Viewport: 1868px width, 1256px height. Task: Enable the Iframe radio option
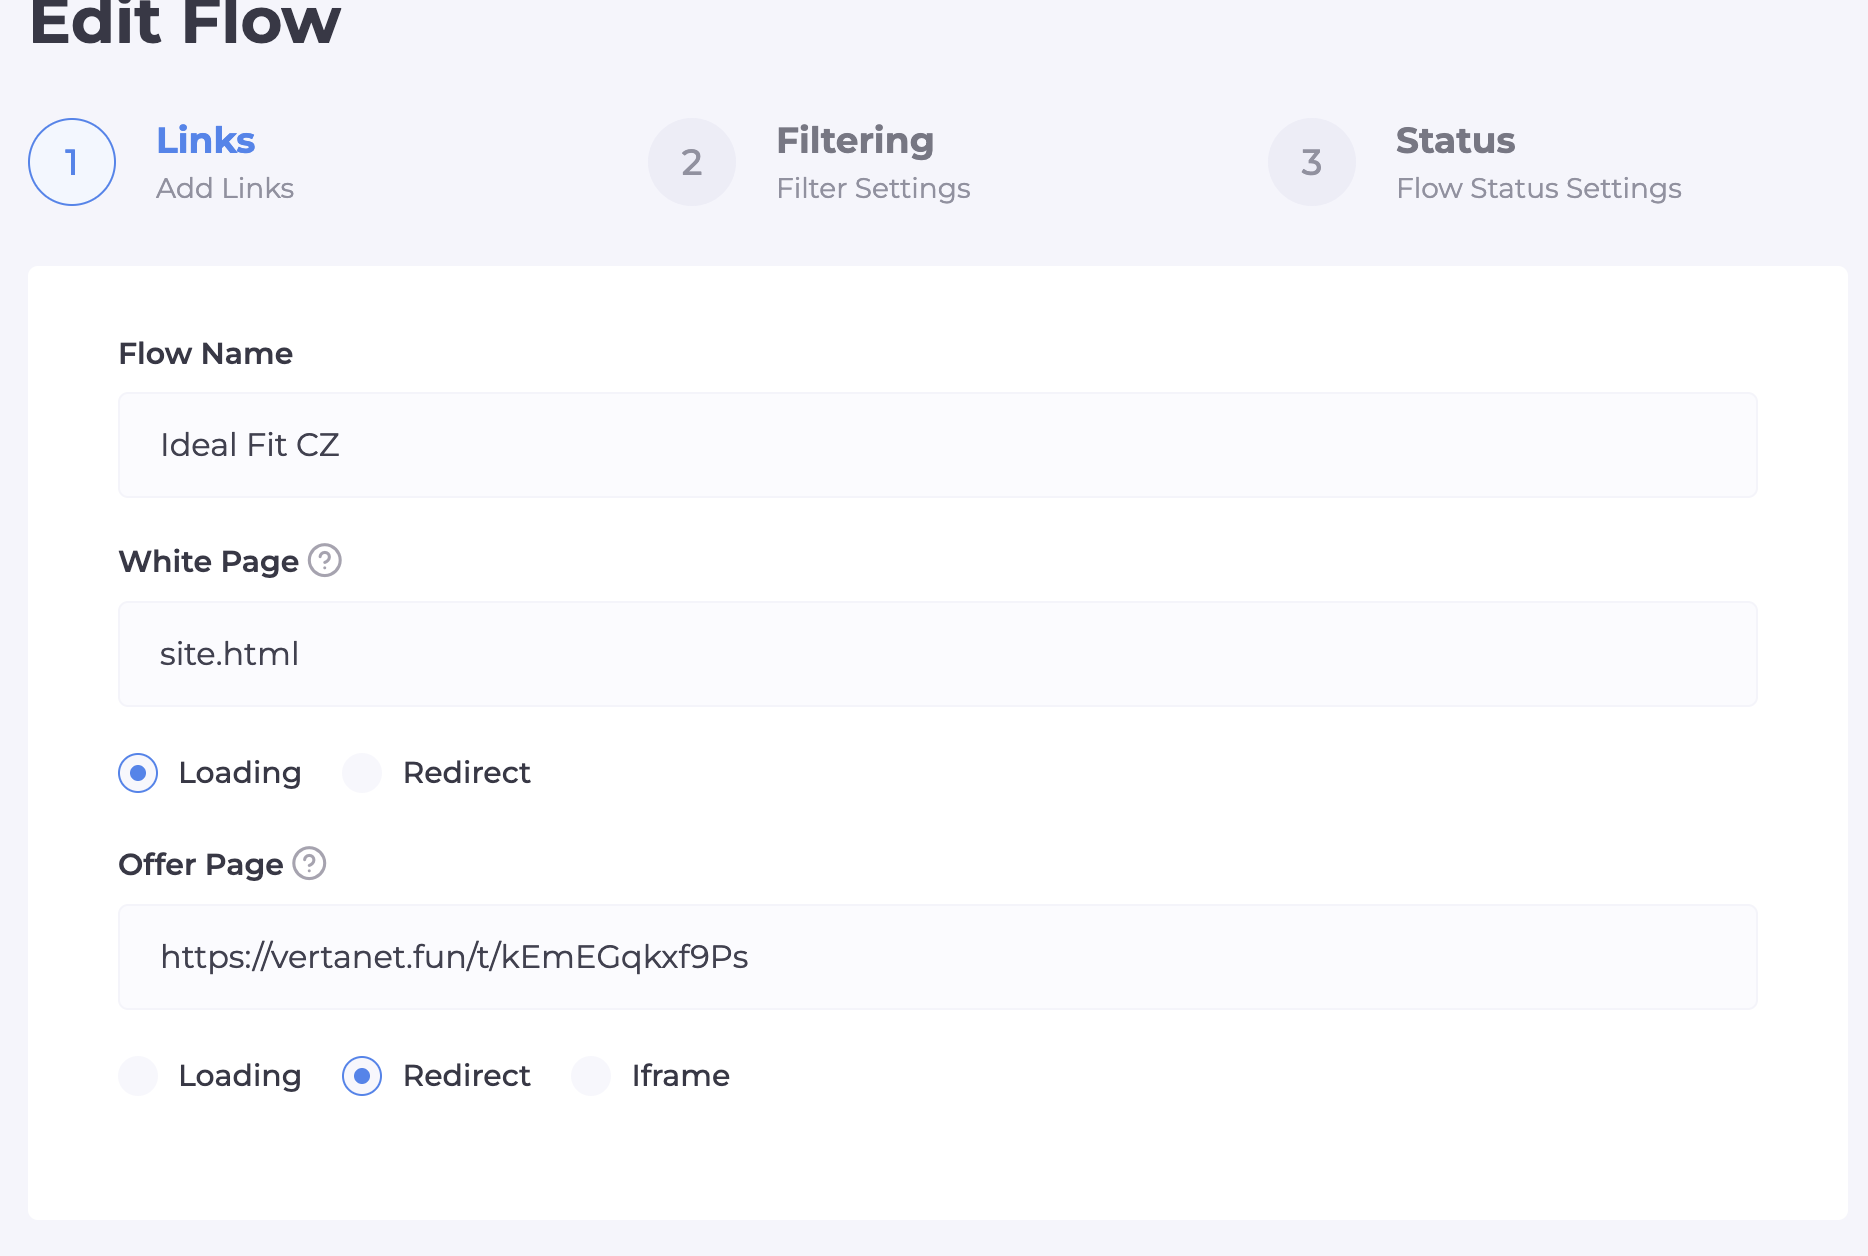(x=591, y=1076)
